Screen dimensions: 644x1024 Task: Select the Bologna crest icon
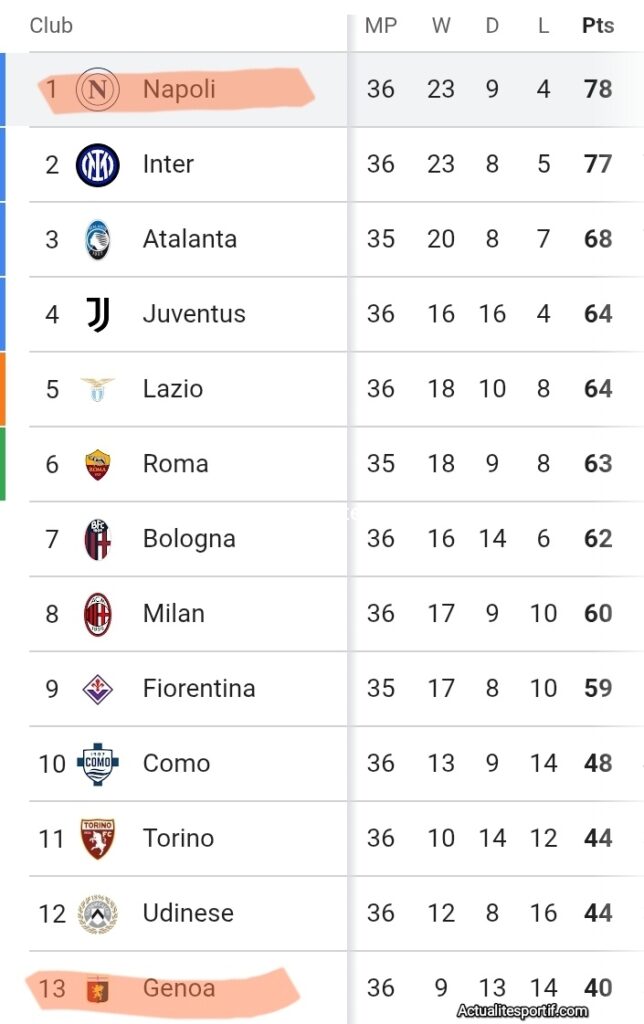97,539
